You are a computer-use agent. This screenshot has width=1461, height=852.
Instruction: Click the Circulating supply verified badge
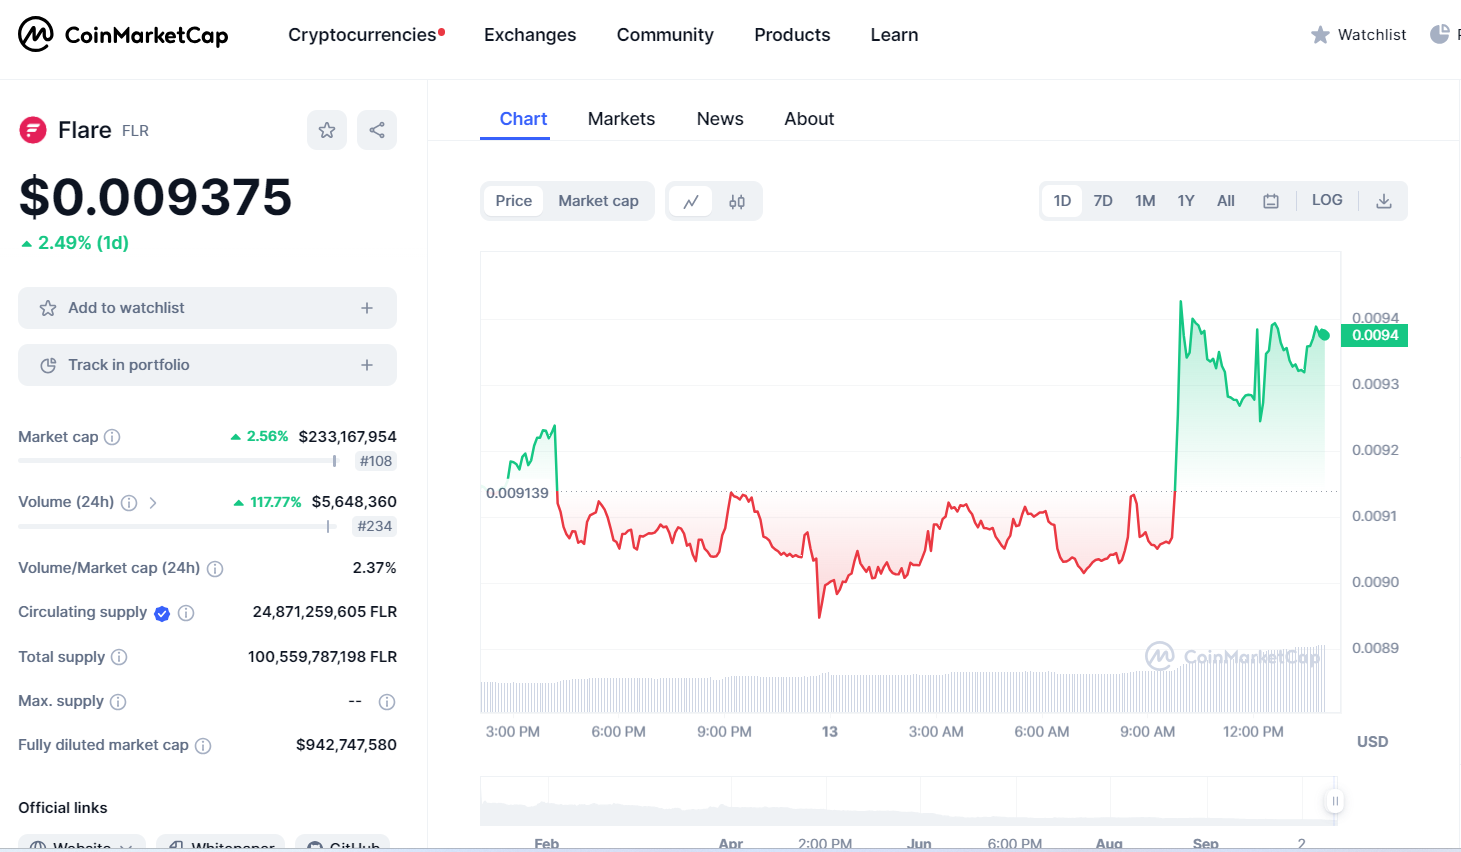pos(162,613)
